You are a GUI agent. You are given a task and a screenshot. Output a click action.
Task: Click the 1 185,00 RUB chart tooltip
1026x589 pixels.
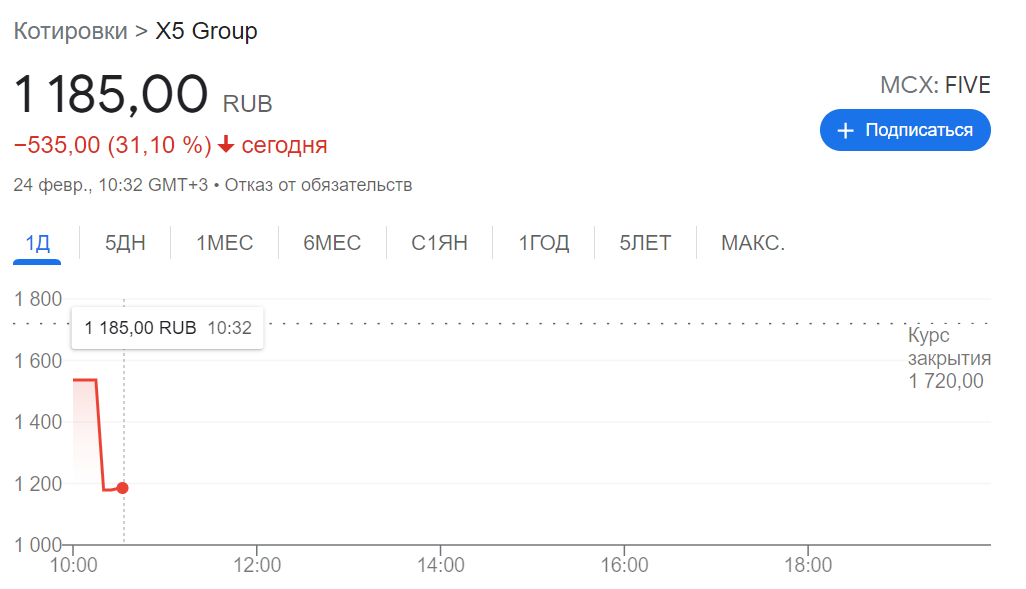(167, 327)
